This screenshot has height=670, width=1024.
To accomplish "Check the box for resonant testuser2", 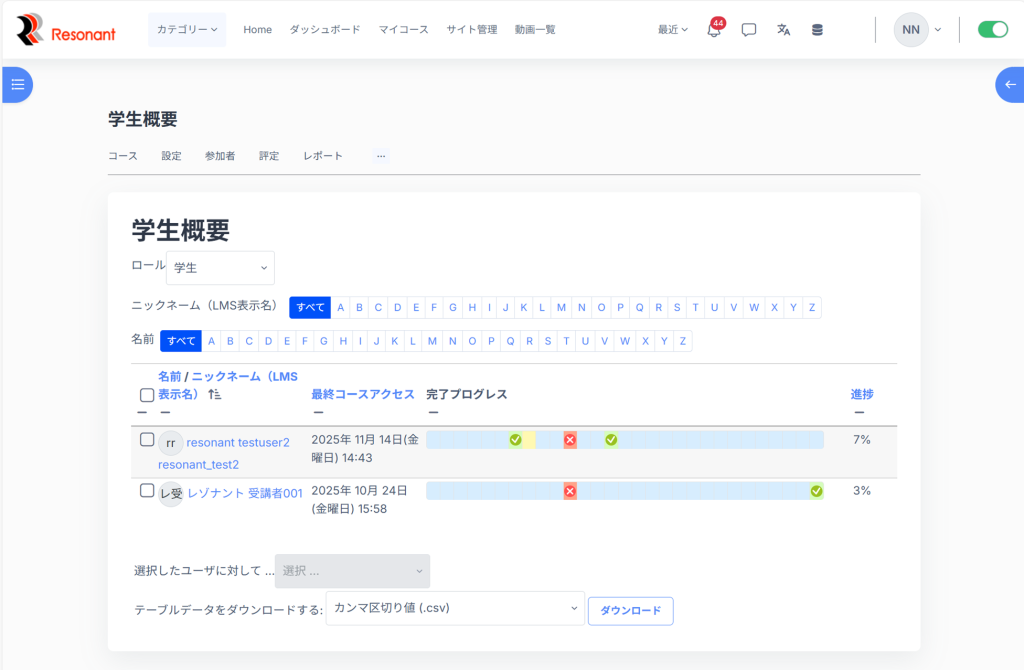I will [147, 440].
